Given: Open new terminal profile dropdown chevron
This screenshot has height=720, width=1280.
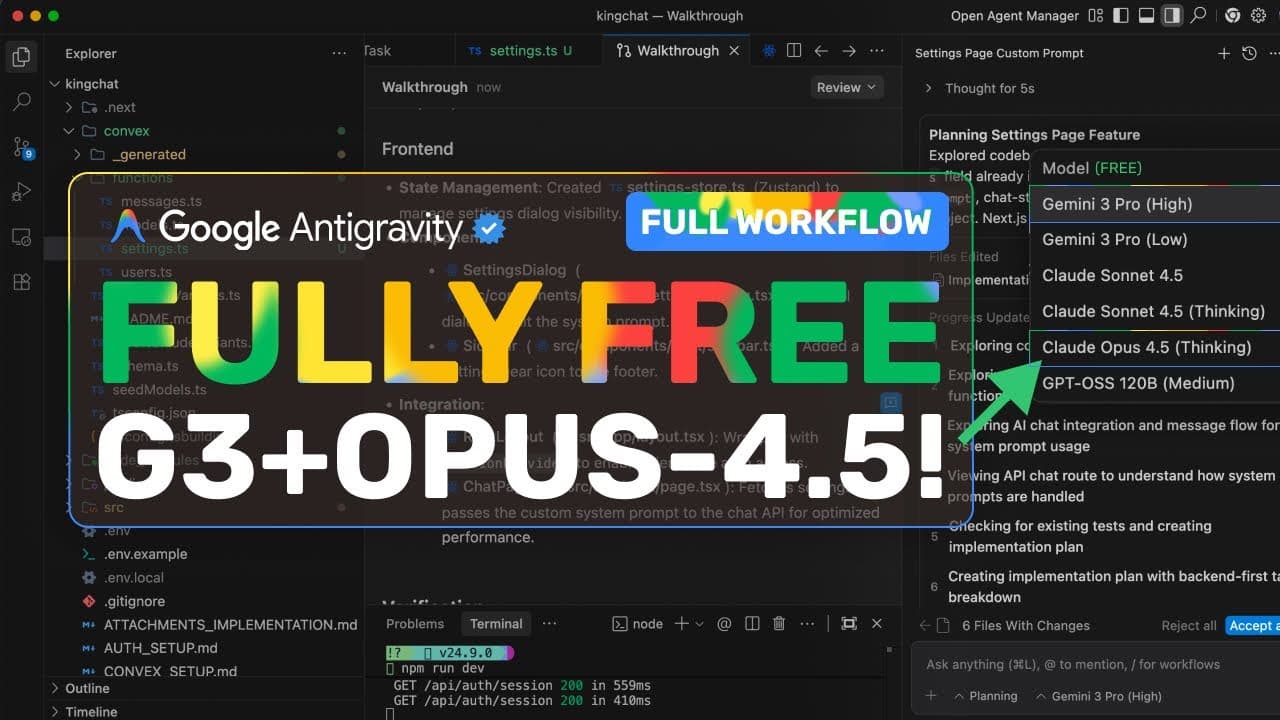Looking at the screenshot, I should coord(699,624).
